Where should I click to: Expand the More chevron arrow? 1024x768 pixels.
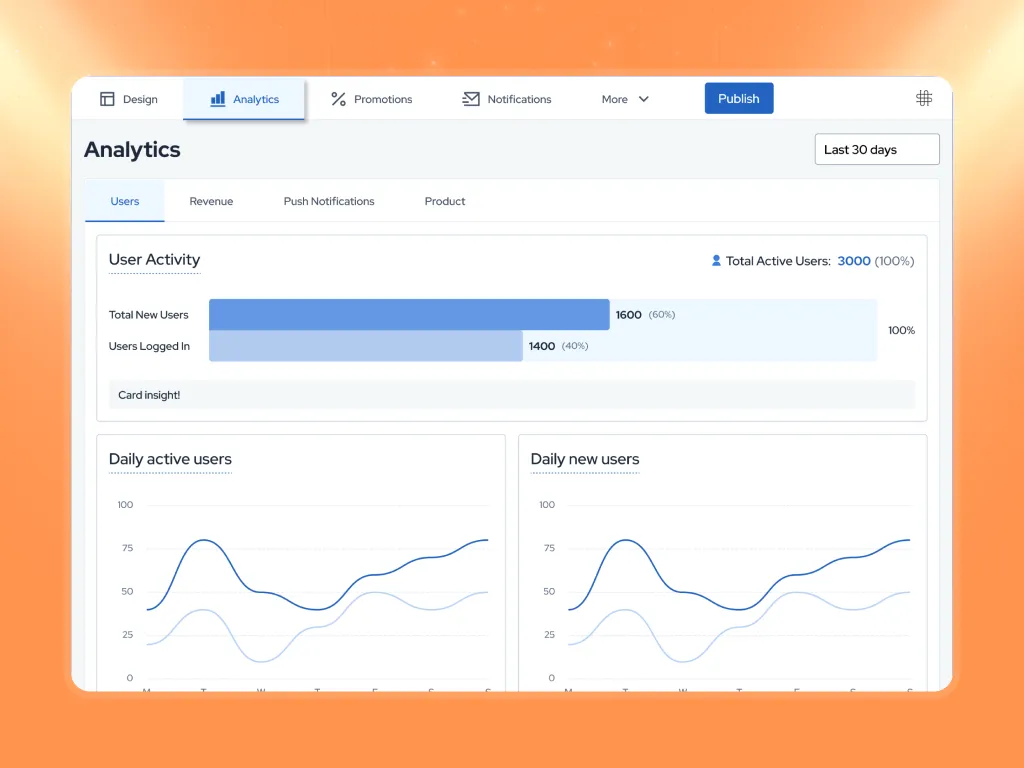[643, 99]
